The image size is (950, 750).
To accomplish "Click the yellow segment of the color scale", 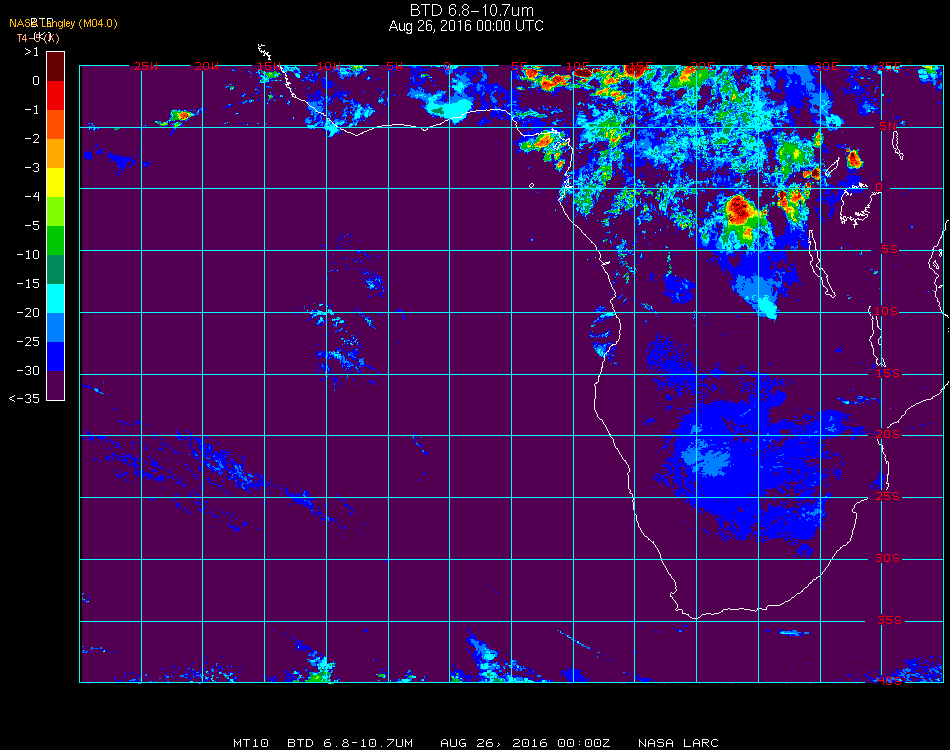I will pos(55,182).
